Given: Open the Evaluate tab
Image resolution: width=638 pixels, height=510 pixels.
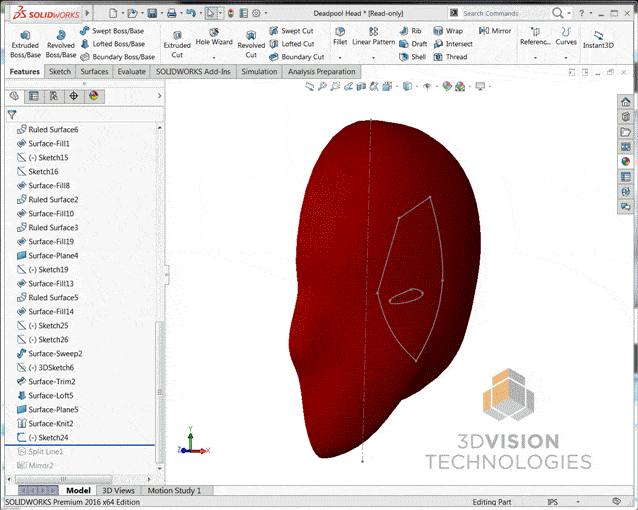Looking at the screenshot, I should click(131, 72).
